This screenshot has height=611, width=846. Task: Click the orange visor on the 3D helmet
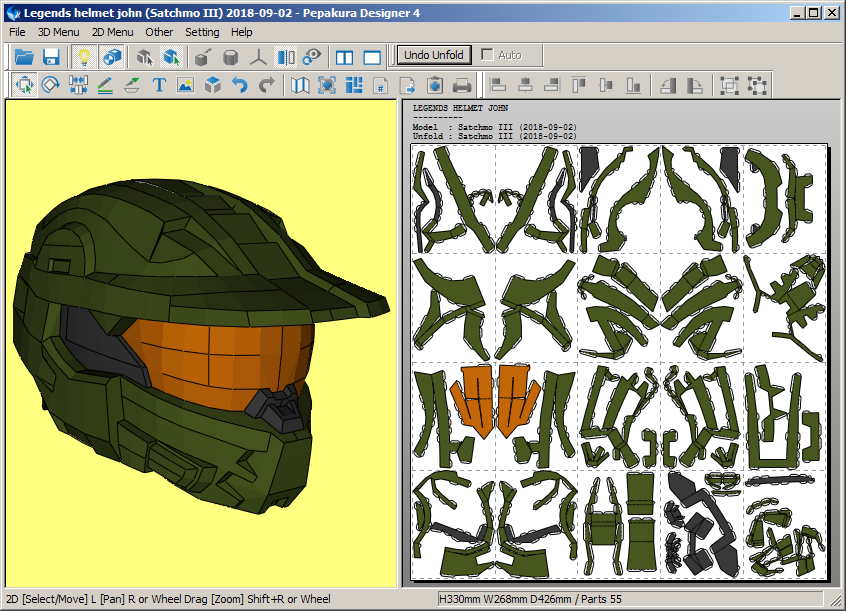pyautogui.click(x=221, y=362)
